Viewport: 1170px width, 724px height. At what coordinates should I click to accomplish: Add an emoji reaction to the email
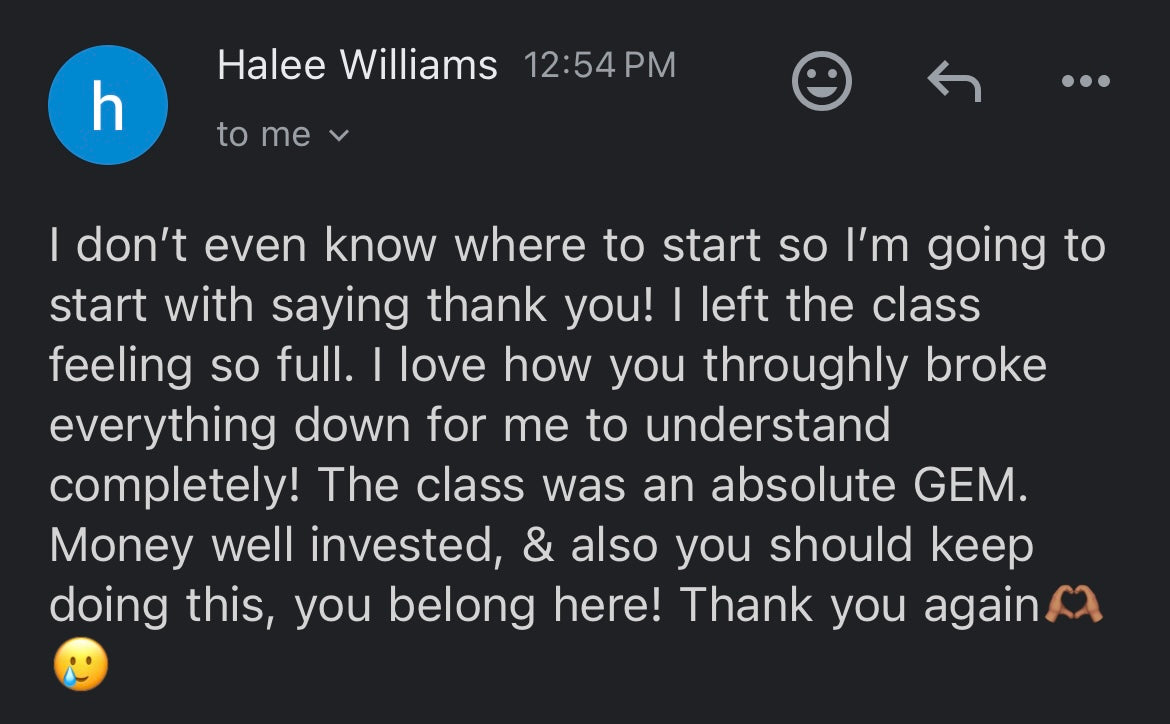click(x=821, y=81)
